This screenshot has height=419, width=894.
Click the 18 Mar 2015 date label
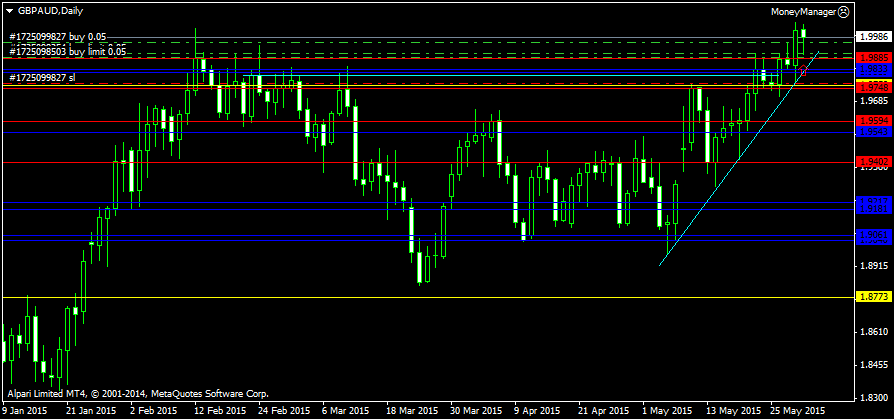[412, 410]
